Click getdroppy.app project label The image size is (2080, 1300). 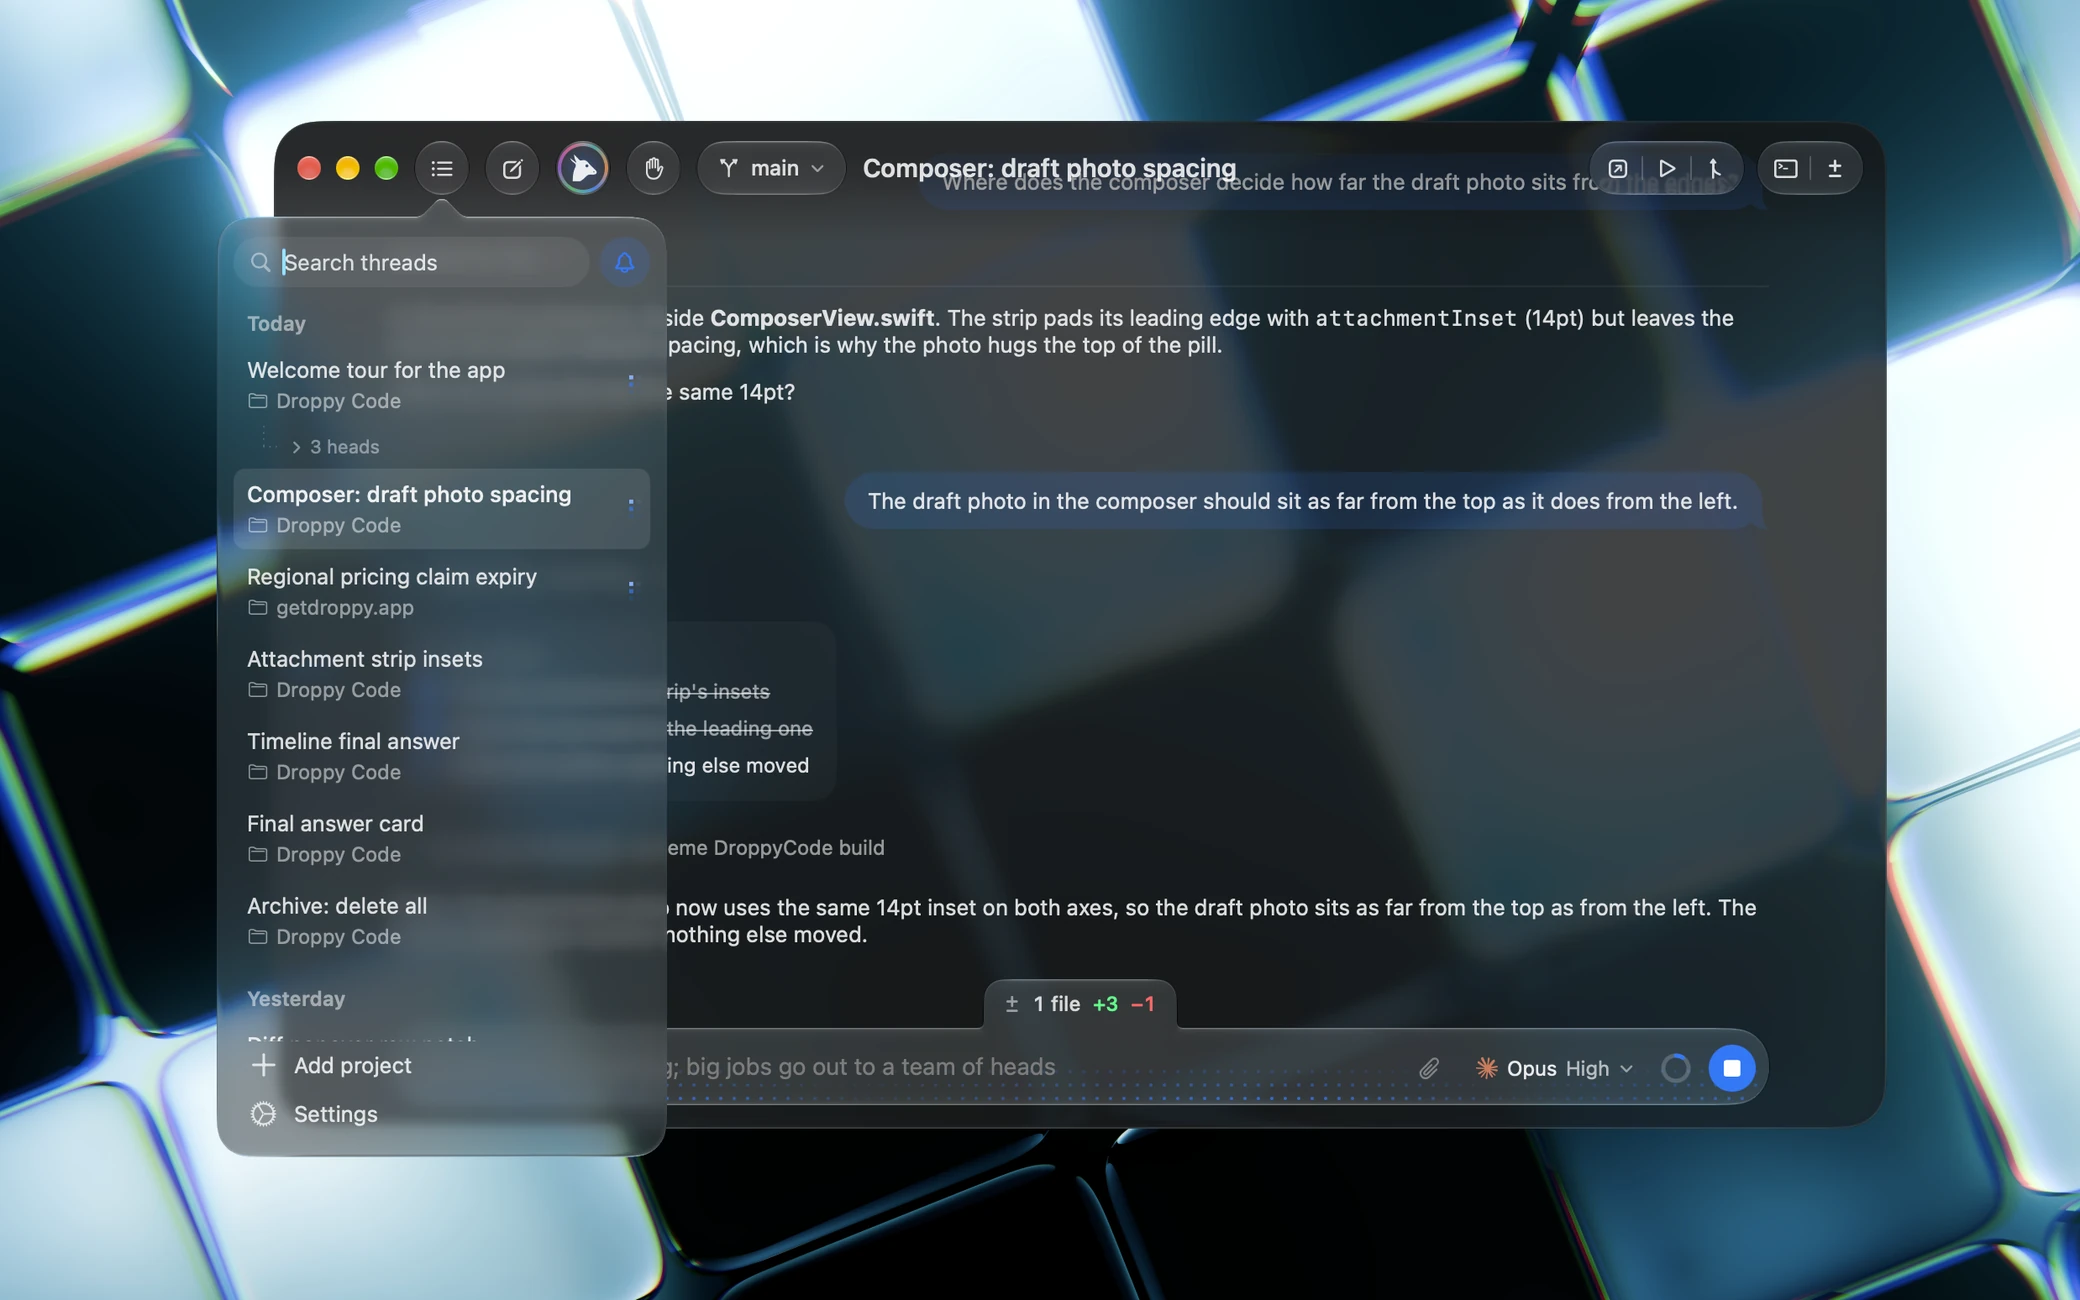click(x=344, y=607)
